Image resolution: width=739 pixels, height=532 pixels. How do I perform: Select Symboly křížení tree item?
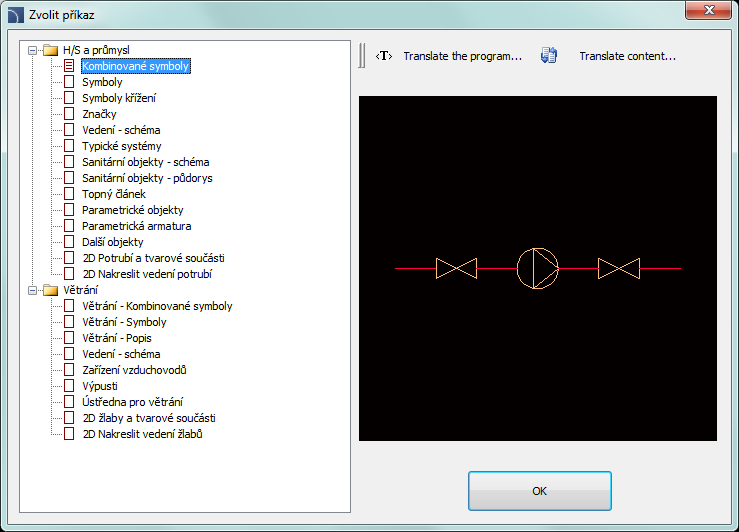pos(119,98)
